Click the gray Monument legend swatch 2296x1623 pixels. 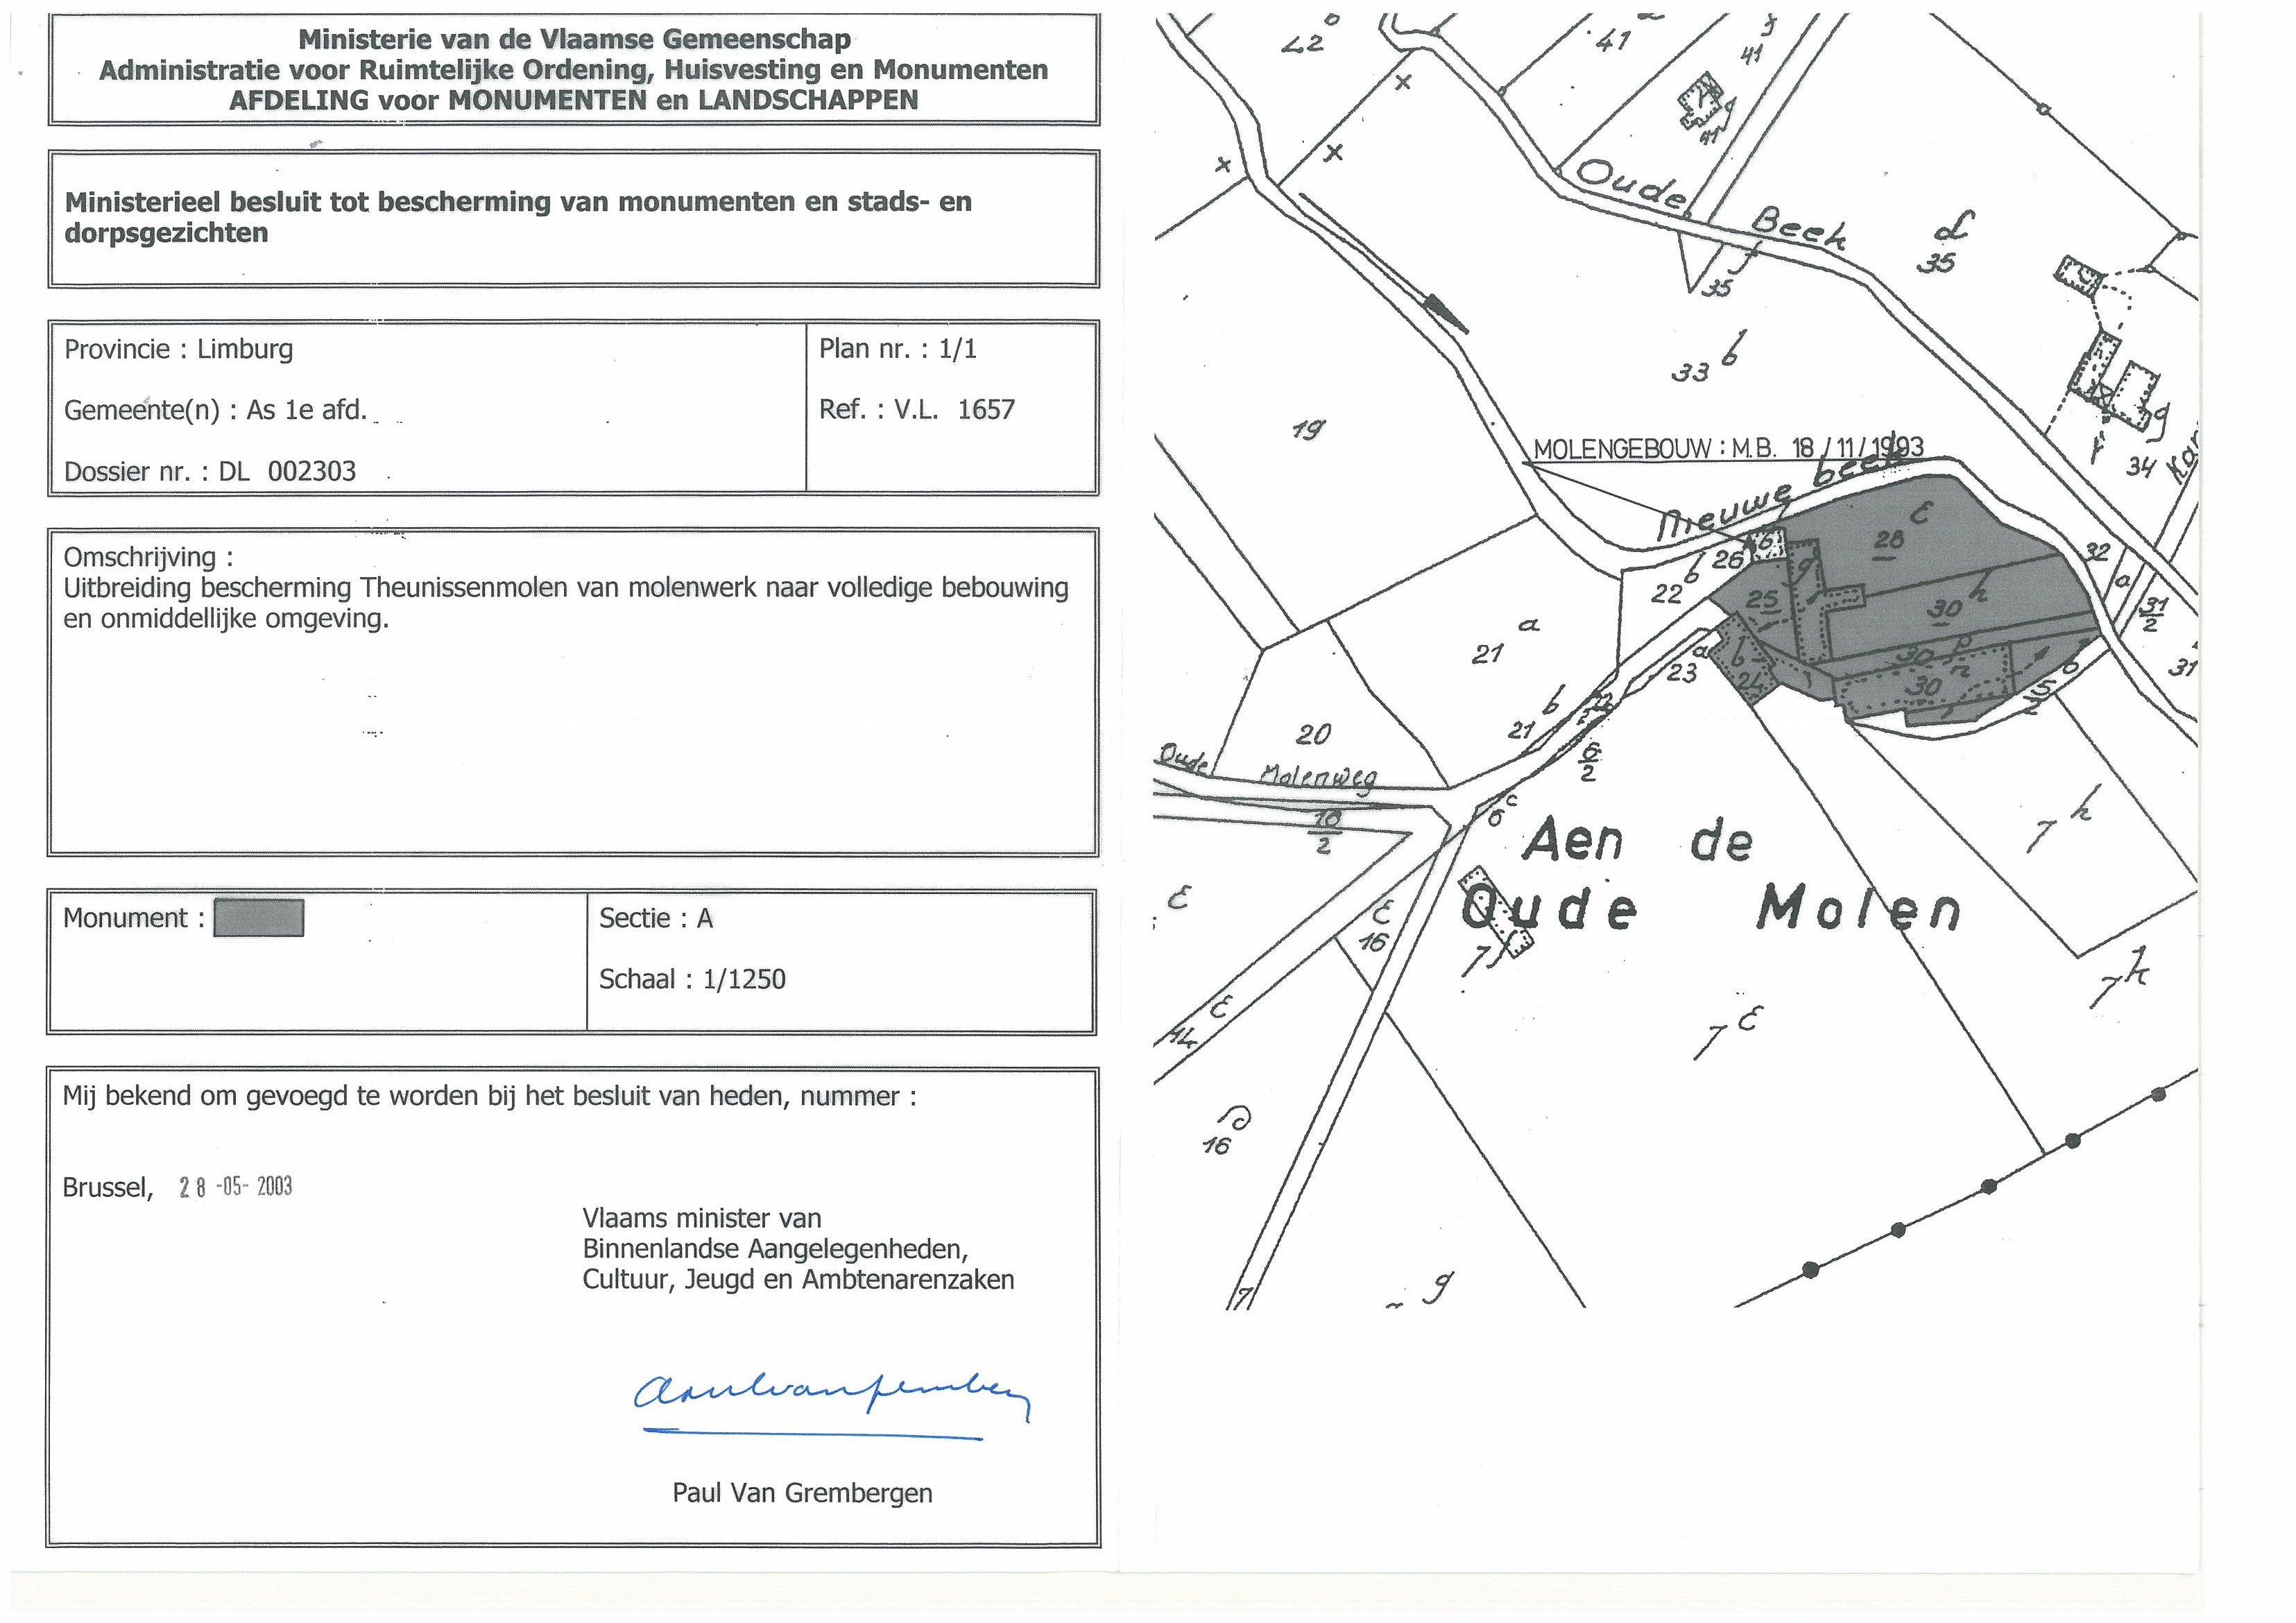(259, 918)
